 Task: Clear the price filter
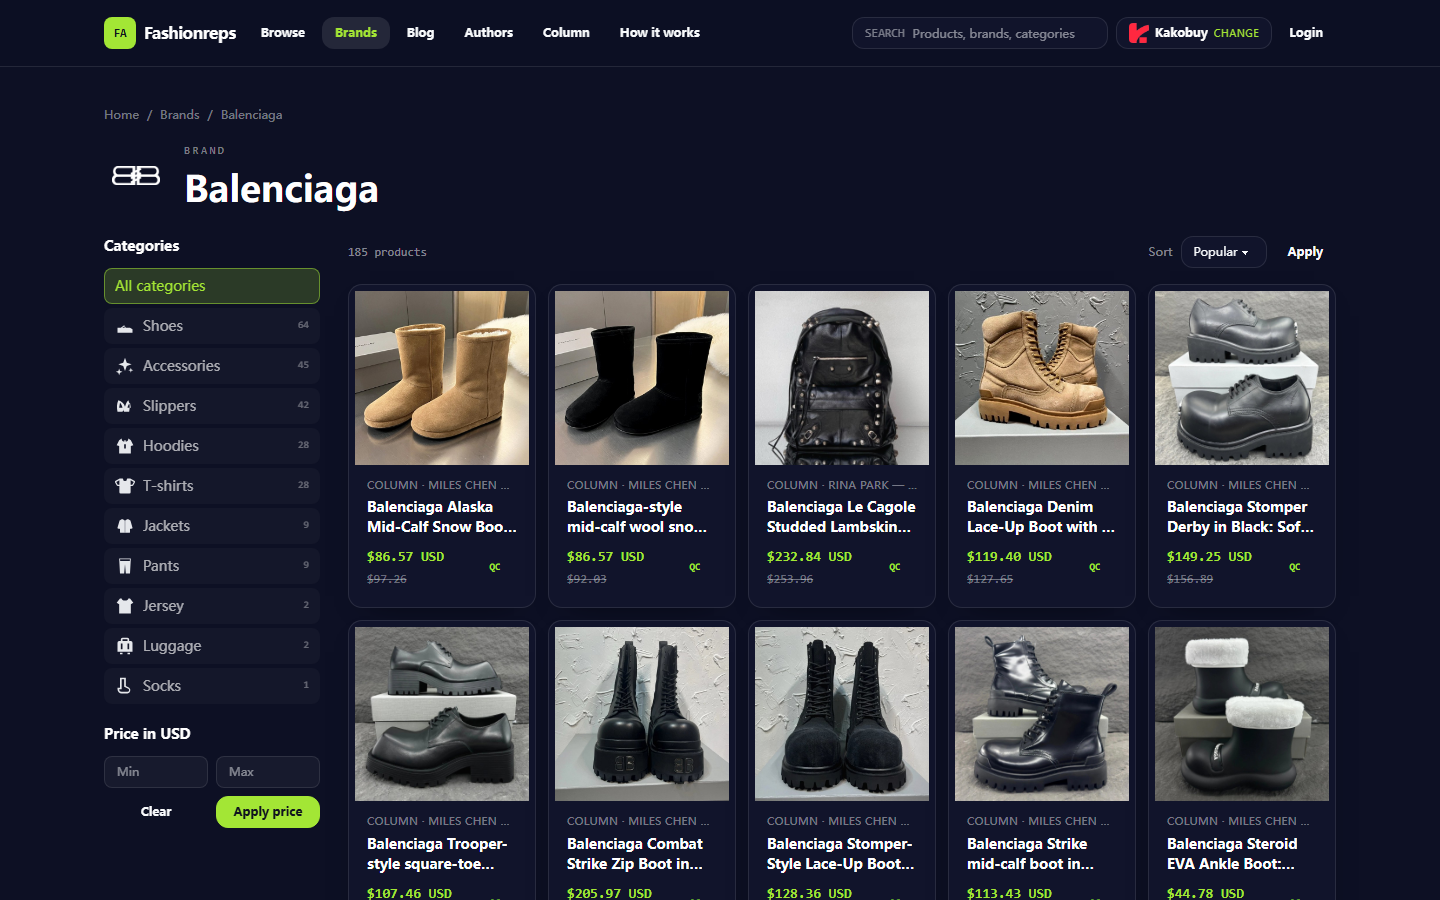pyautogui.click(x=156, y=812)
